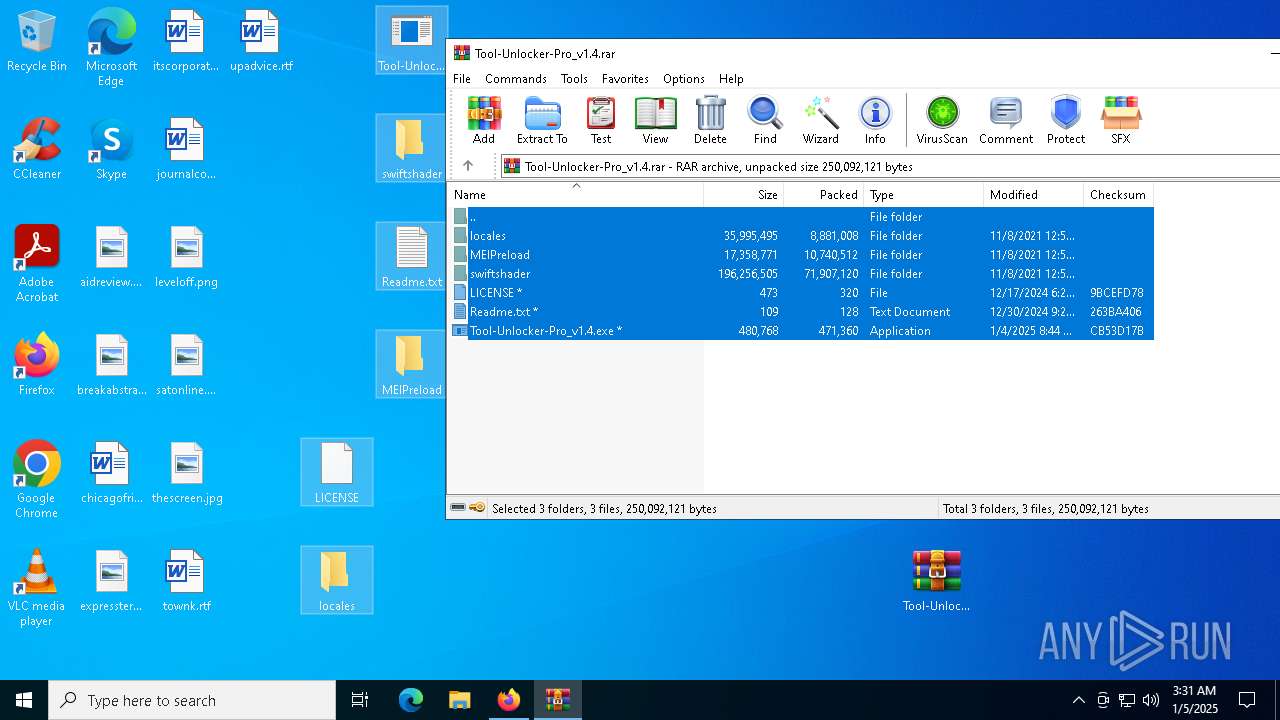The image size is (1280, 720).
Task: Select townk.rtf desktop file
Action: (186, 581)
